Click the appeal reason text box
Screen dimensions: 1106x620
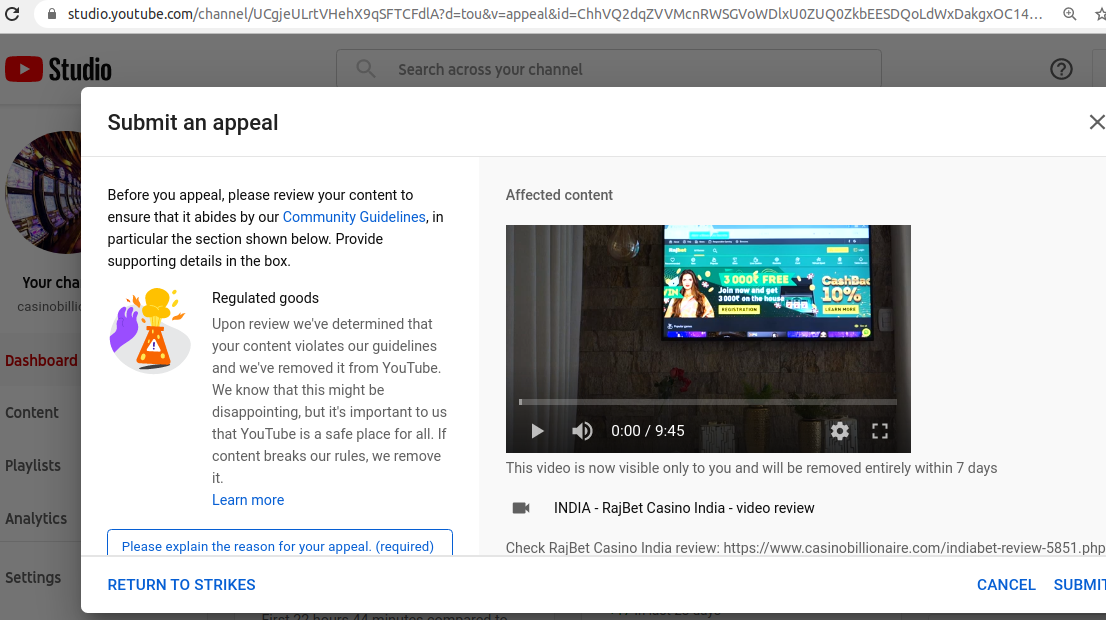(x=279, y=543)
